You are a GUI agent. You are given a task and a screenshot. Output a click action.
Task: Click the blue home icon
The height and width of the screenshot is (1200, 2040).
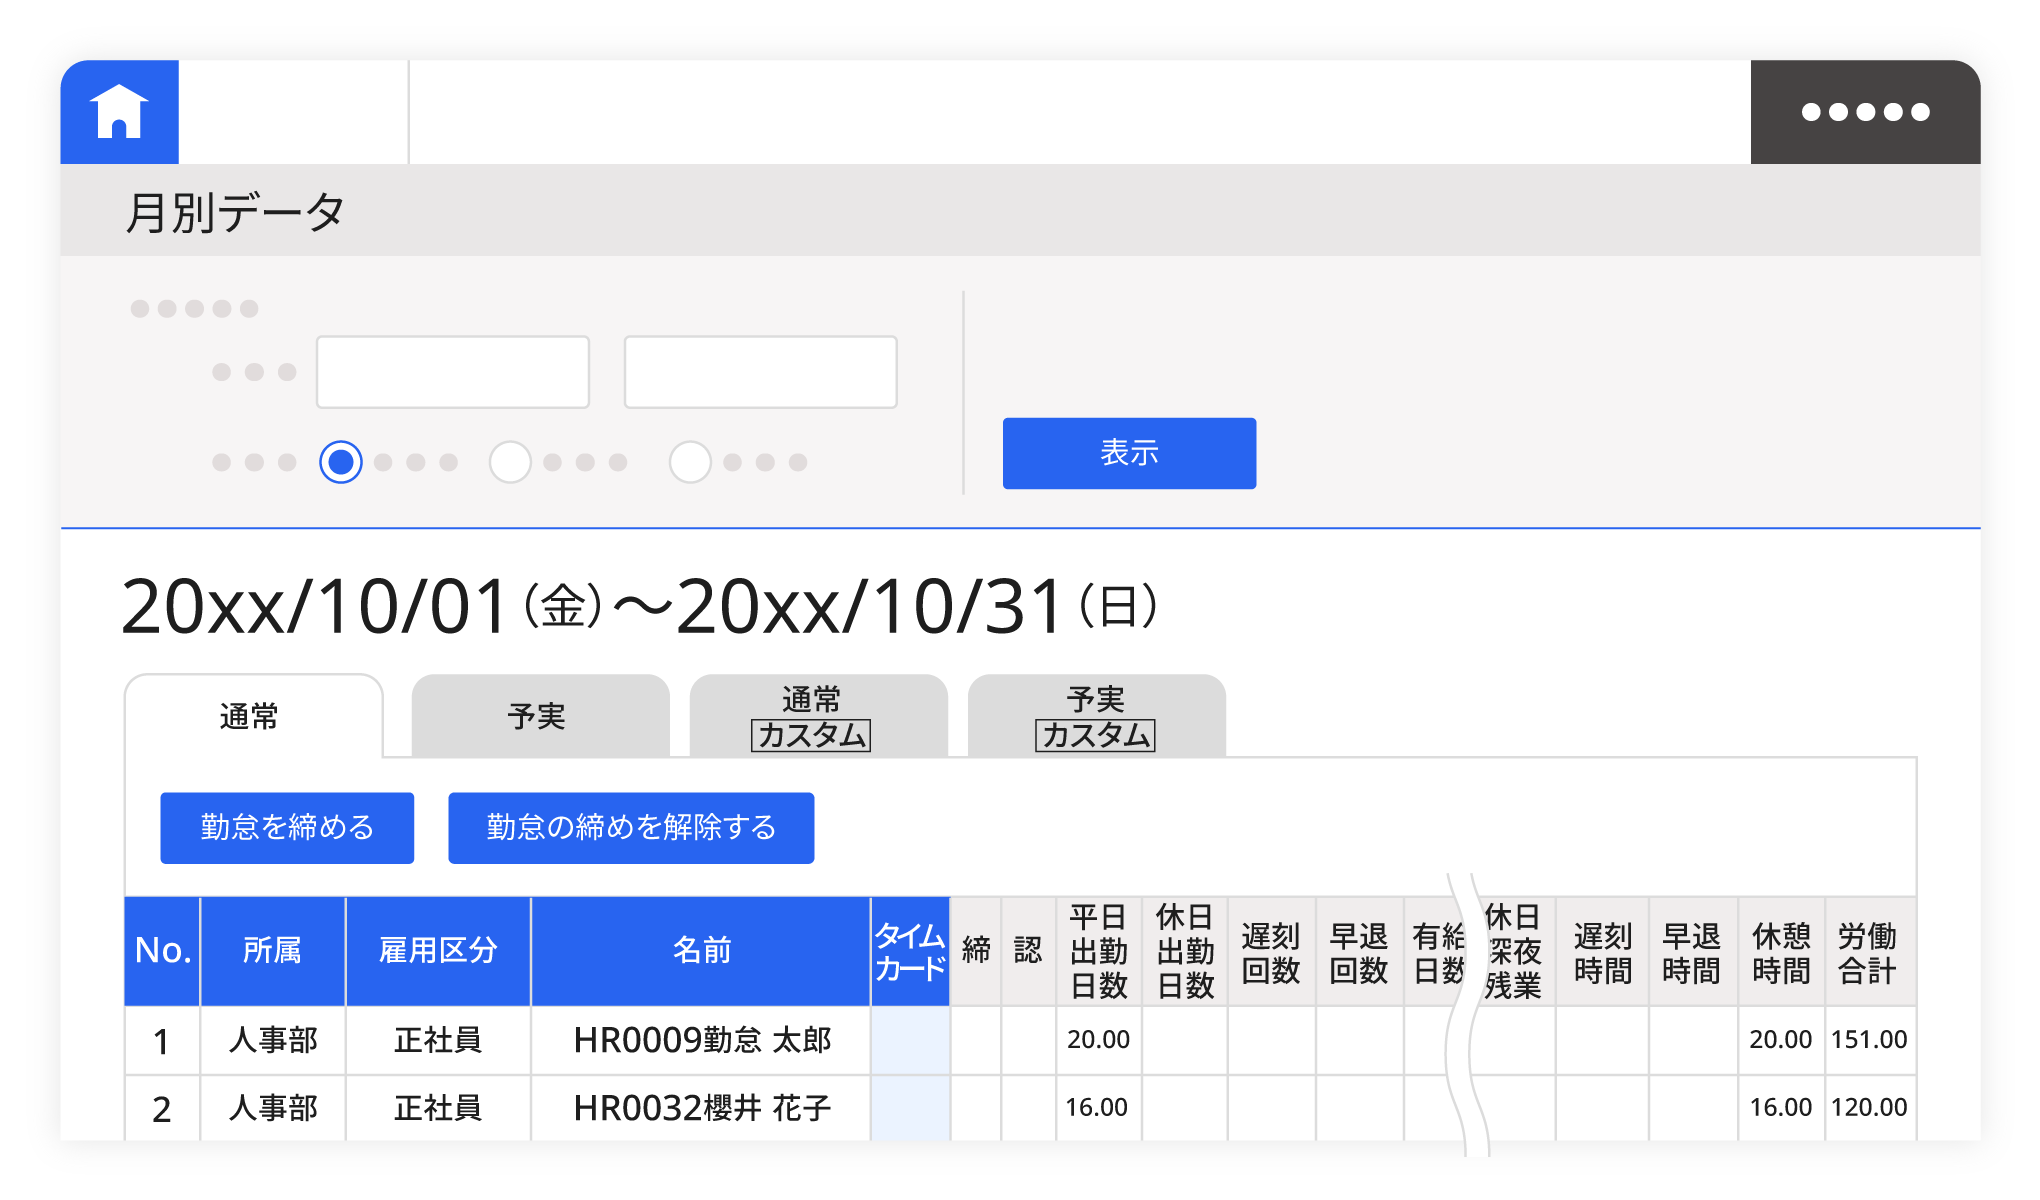pyautogui.click(x=119, y=112)
